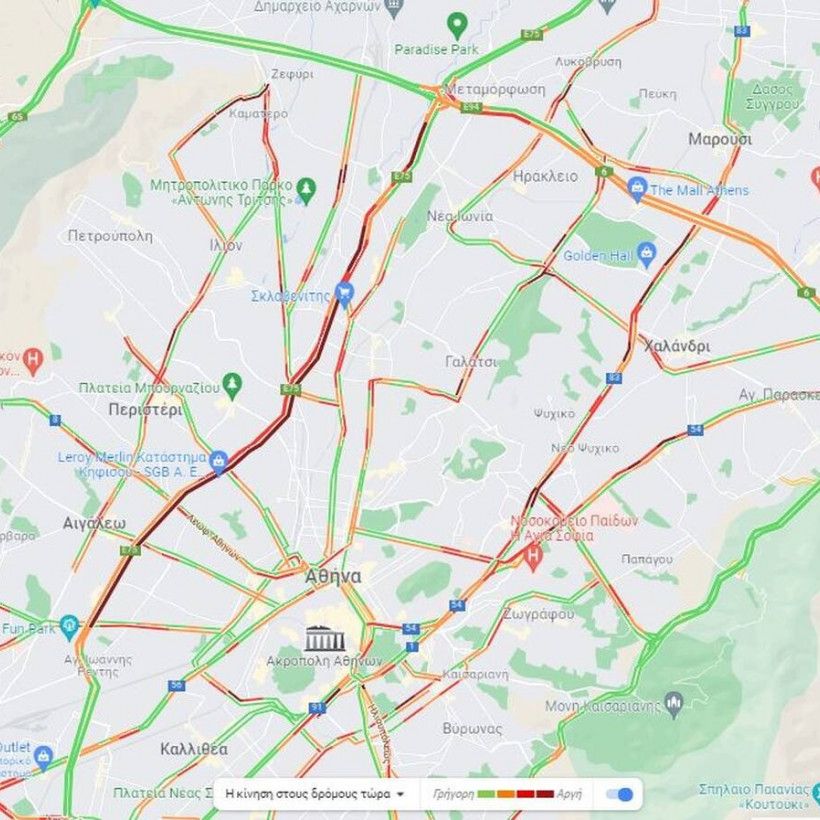Select the Μονή Καισαριανής landmark icon
This screenshot has height=820, width=820.
point(674,704)
